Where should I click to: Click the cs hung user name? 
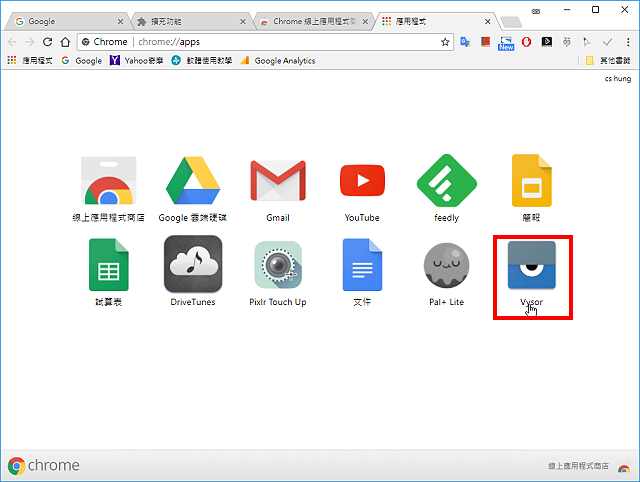(x=618, y=78)
